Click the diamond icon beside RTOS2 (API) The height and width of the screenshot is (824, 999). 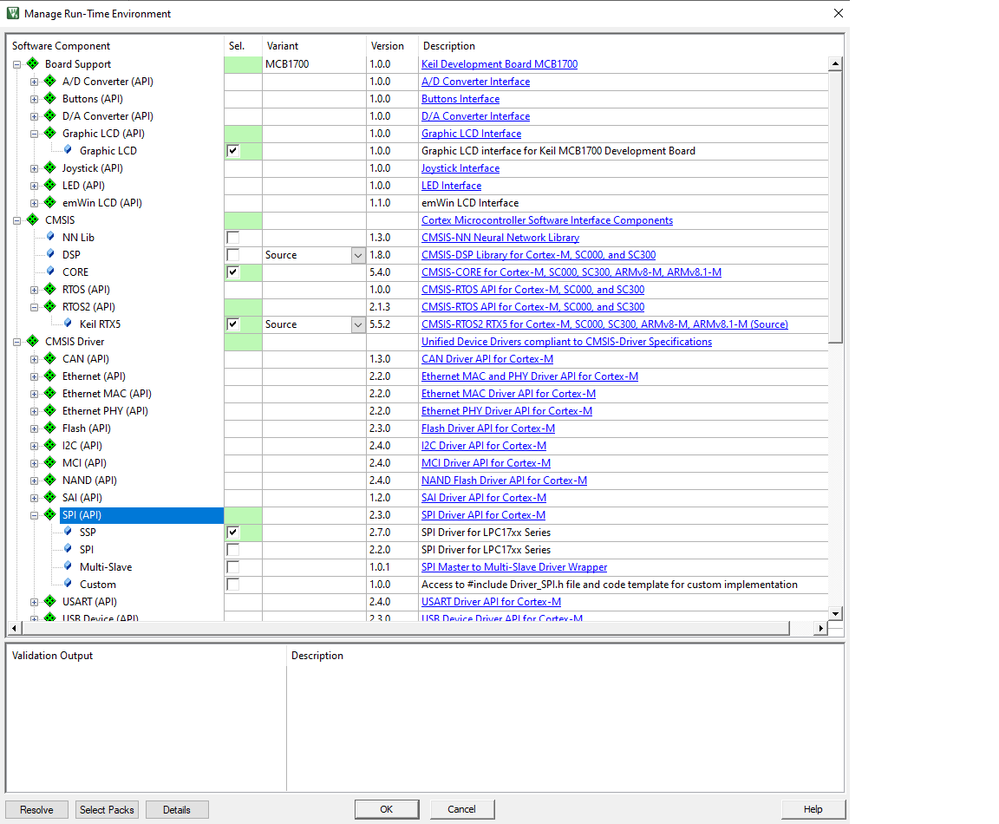pyautogui.click(x=50, y=306)
